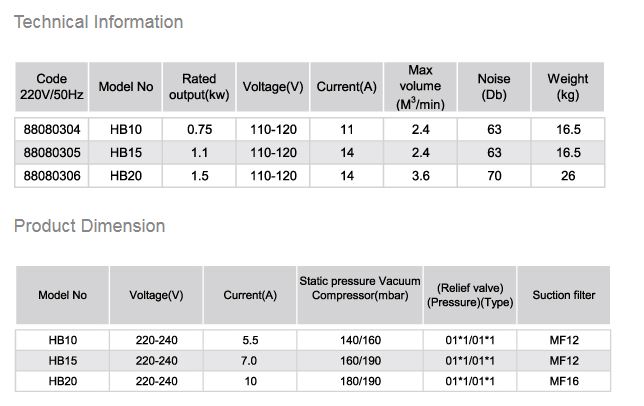This screenshot has height=406, width=644.
Task: Click the Technical Information heading
Action: pyautogui.click(x=99, y=22)
